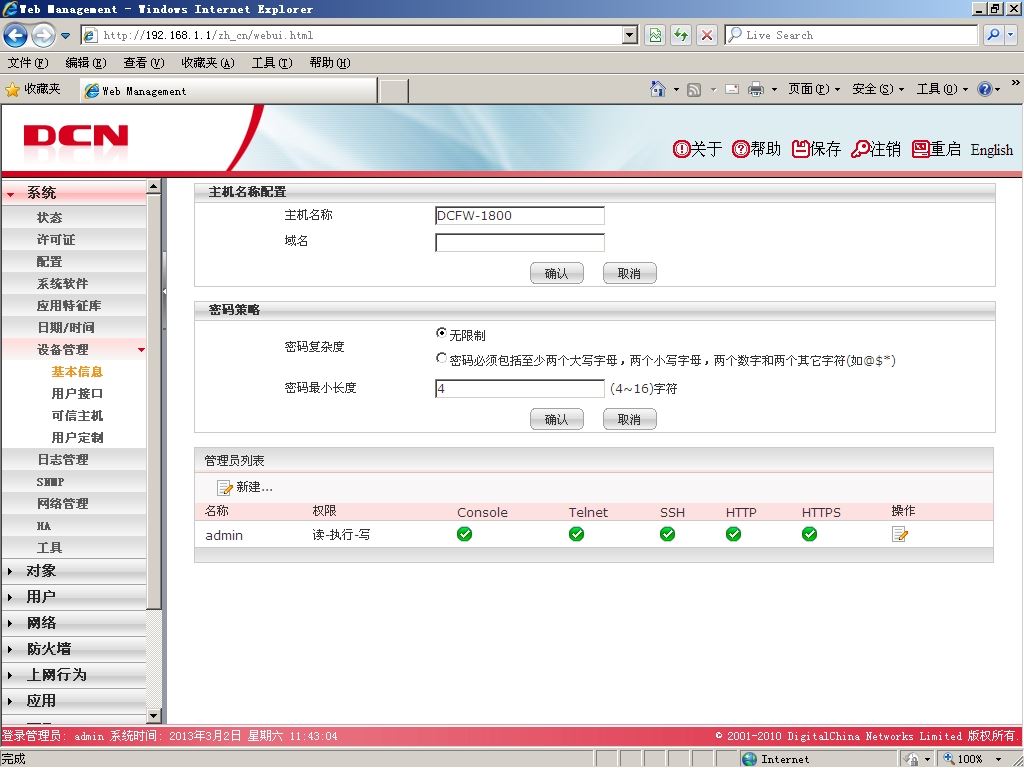Image resolution: width=1024 pixels, height=768 pixels.
Task: Click admin's SSH green check icon
Action: point(667,534)
